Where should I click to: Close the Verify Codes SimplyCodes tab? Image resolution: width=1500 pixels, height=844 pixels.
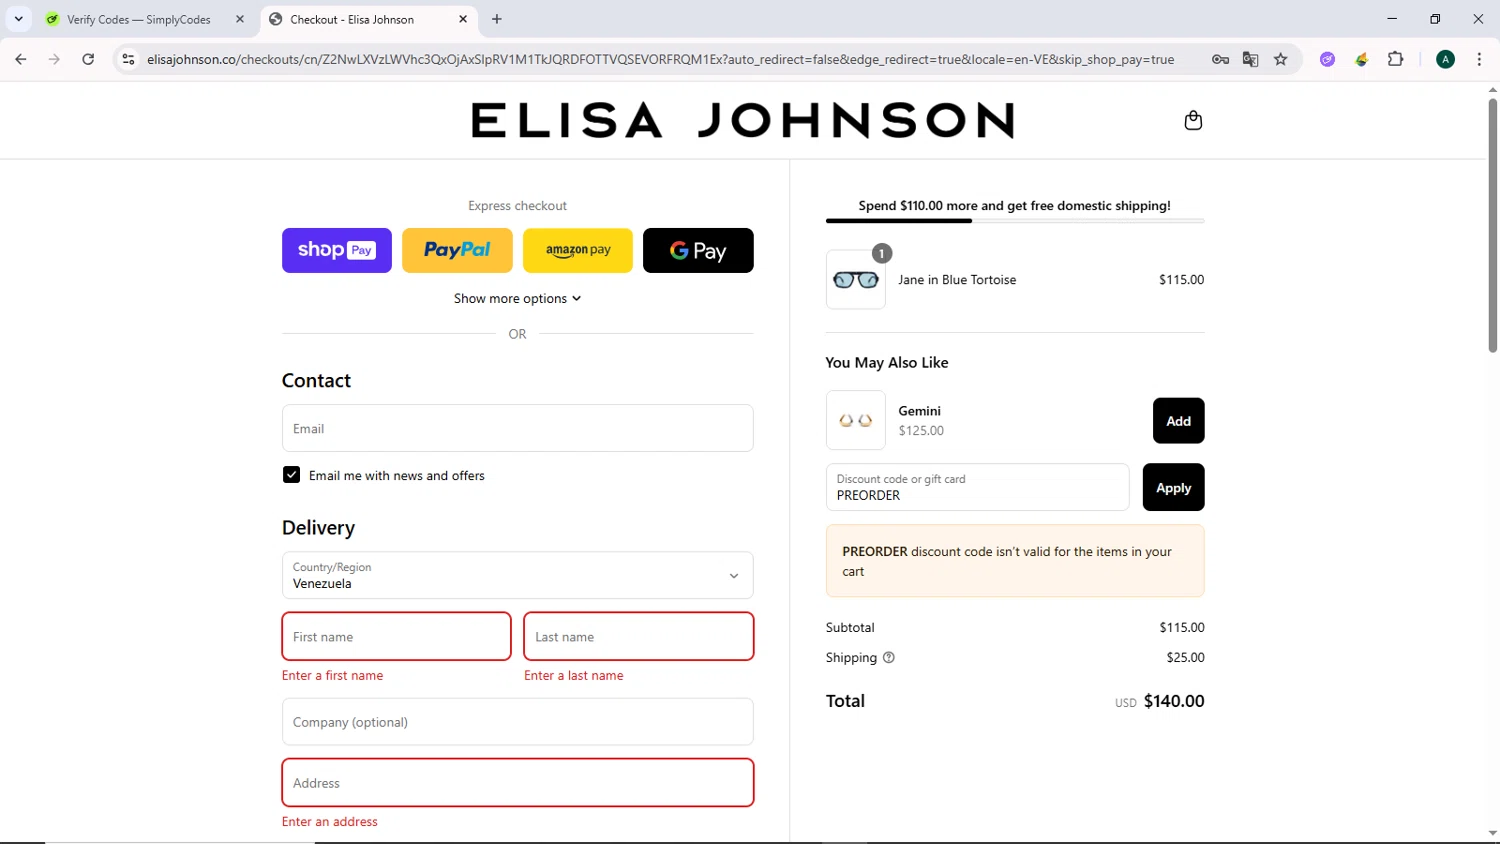240,19
